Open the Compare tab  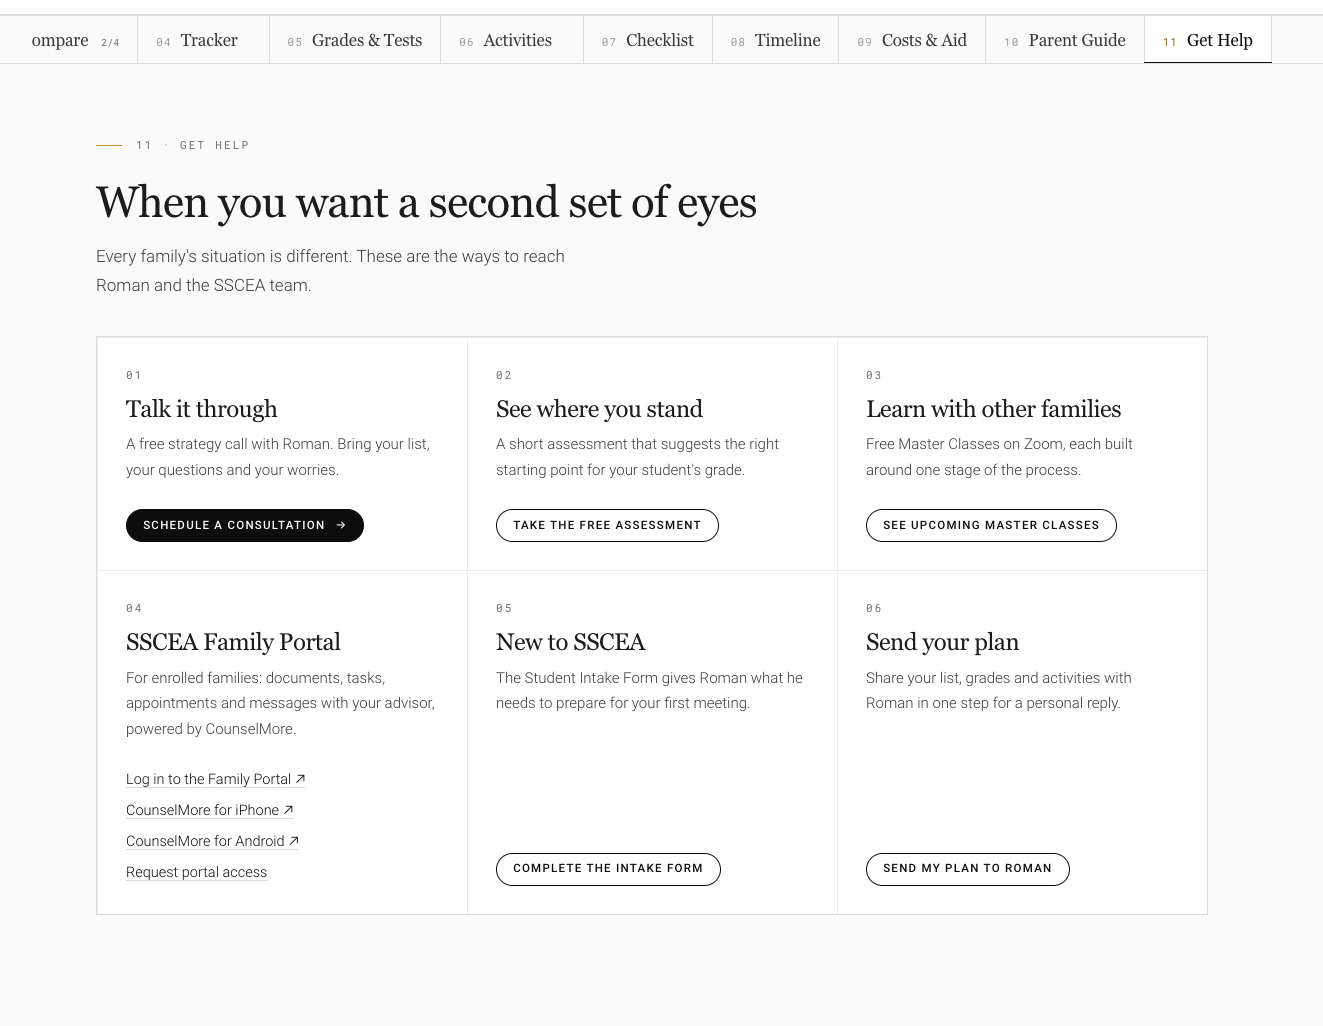click(x=68, y=40)
